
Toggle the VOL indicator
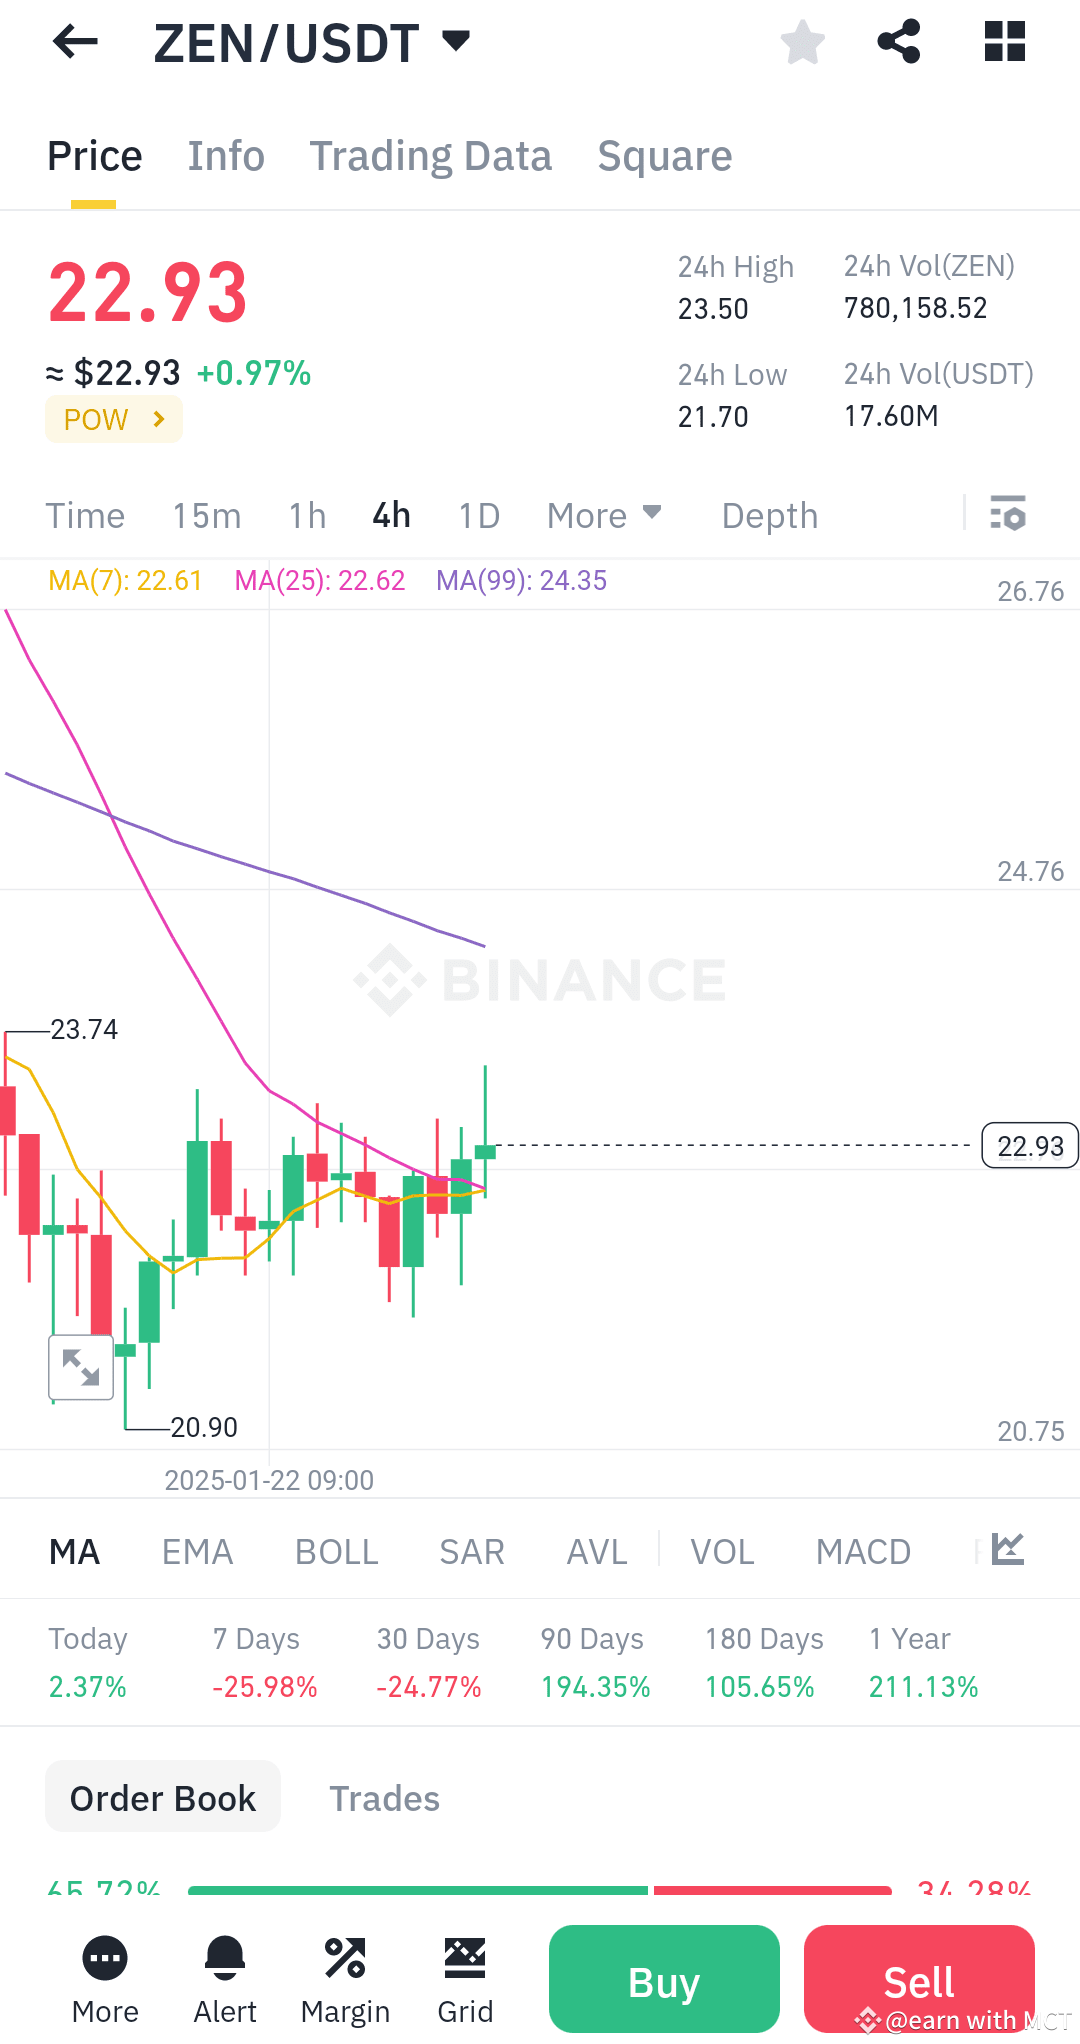click(722, 1551)
